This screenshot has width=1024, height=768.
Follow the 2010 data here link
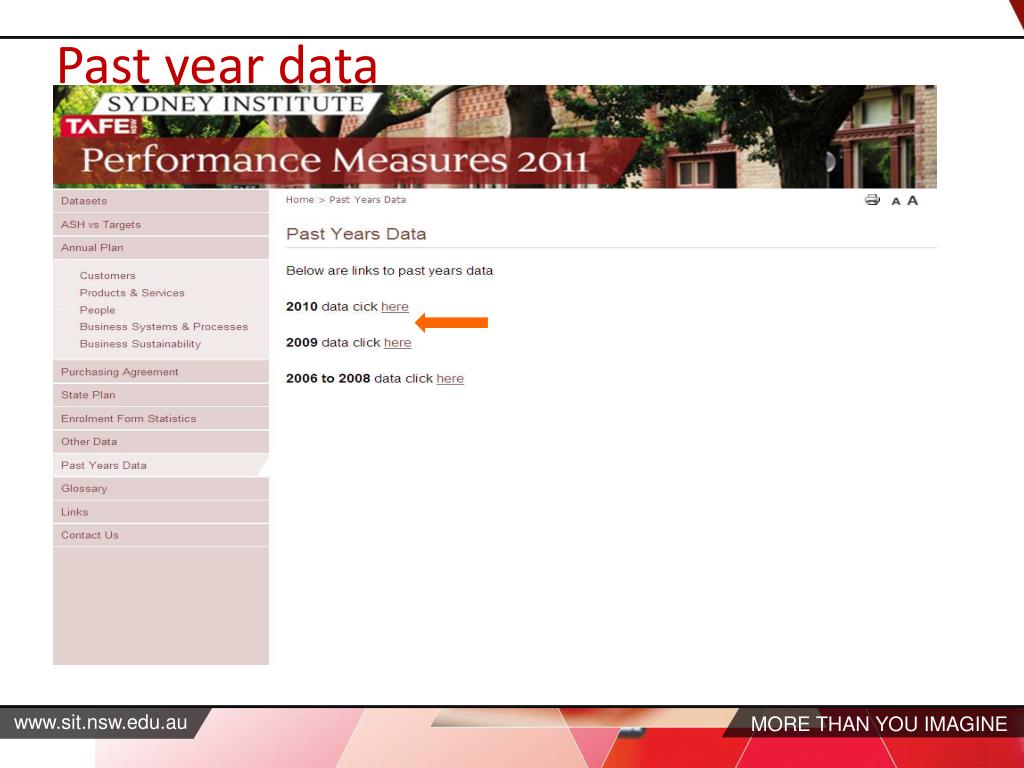click(394, 306)
